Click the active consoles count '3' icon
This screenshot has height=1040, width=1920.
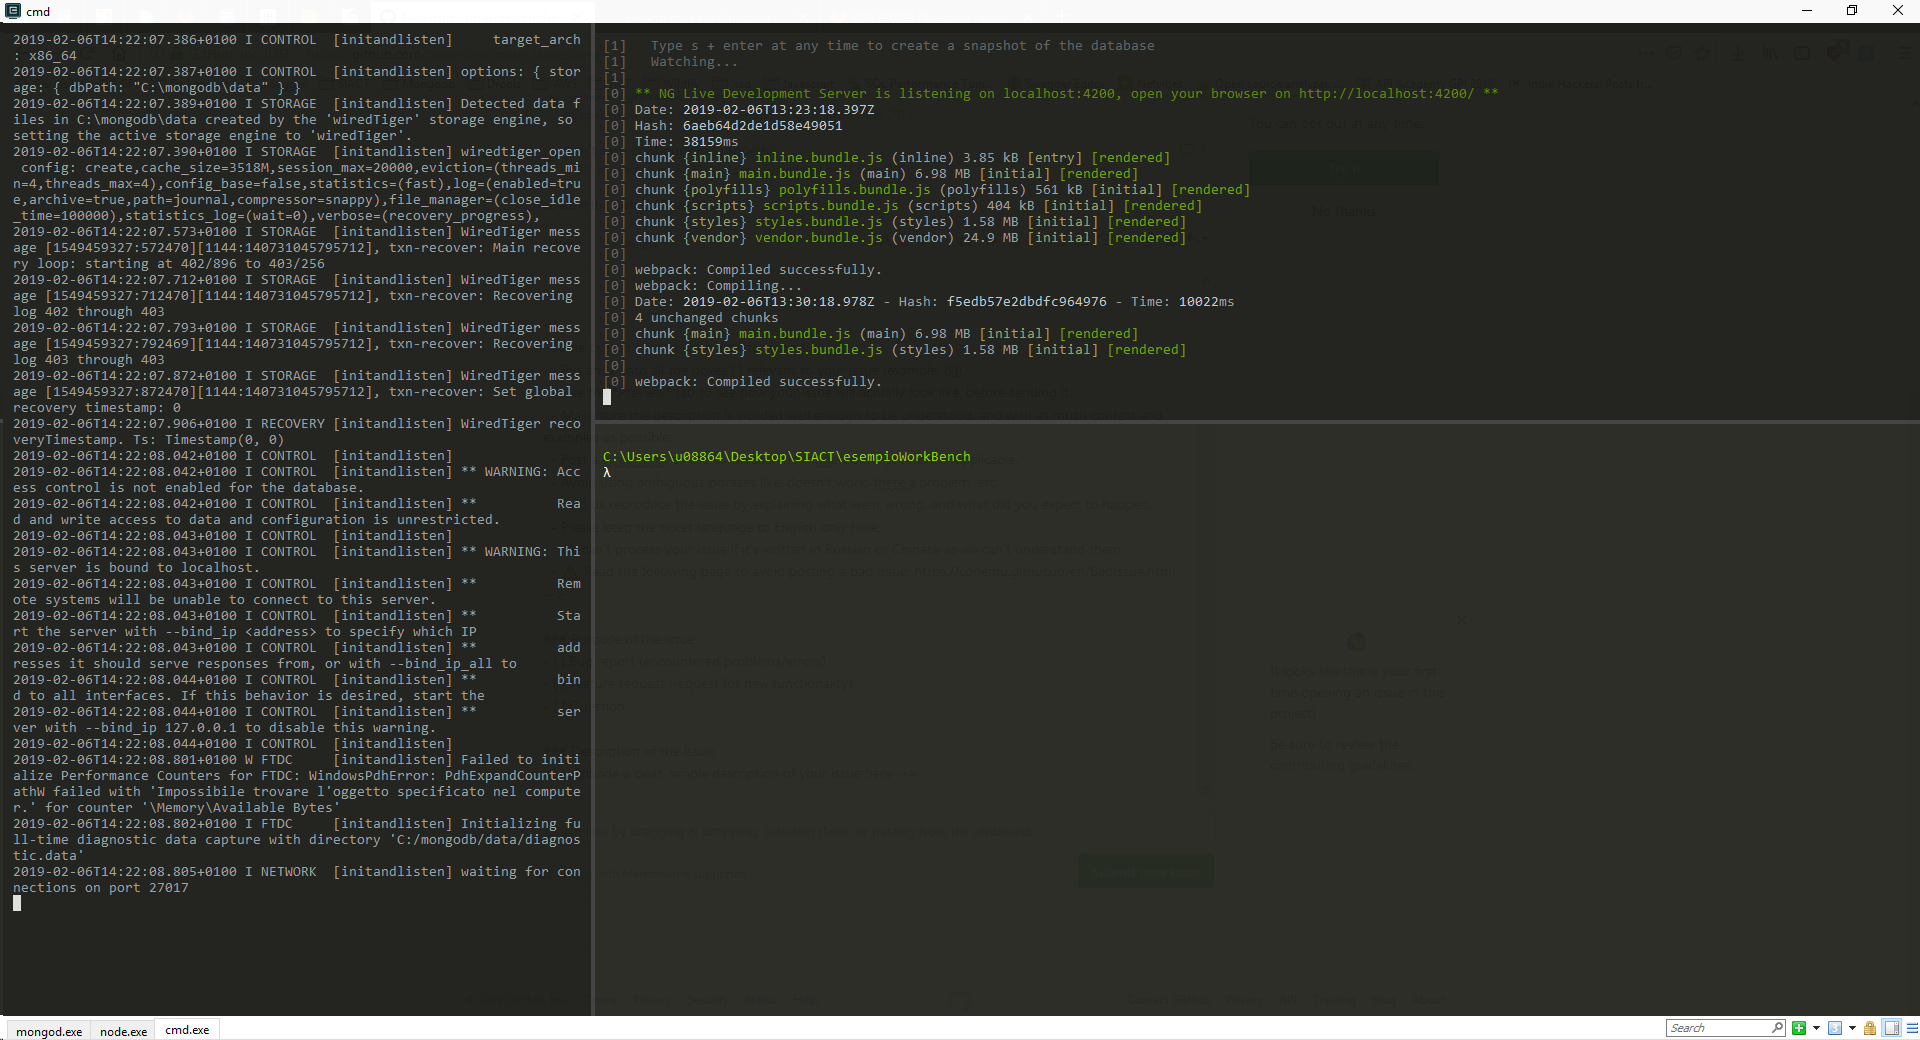click(1835, 1028)
